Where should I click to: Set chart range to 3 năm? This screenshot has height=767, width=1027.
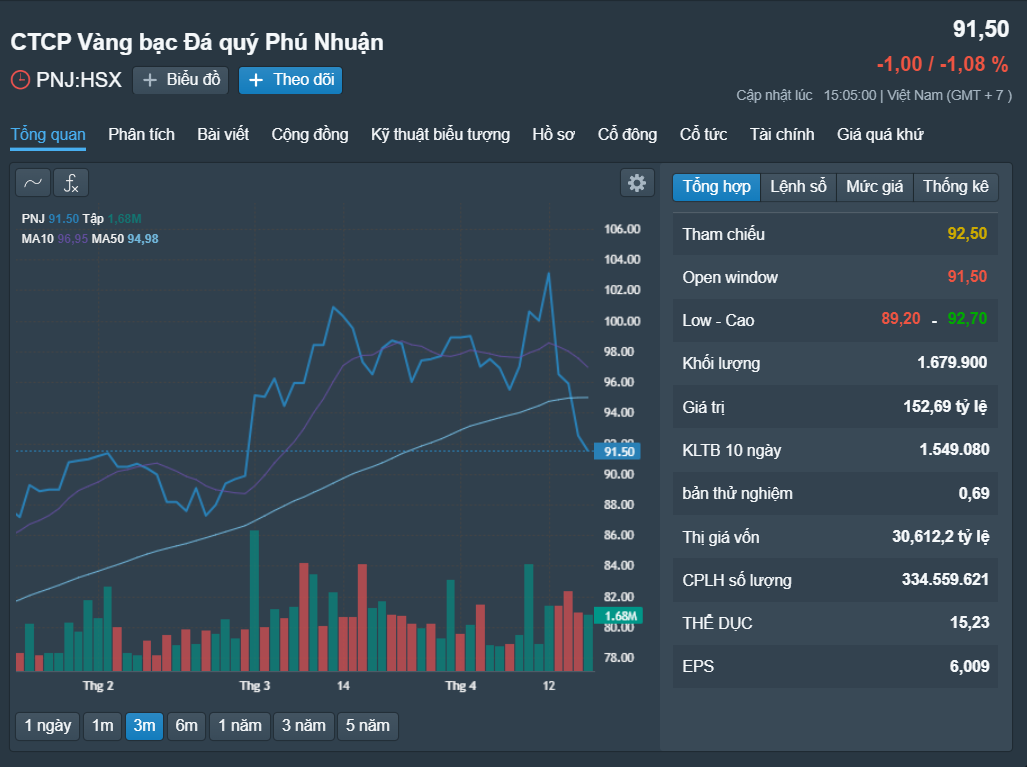tap(304, 726)
